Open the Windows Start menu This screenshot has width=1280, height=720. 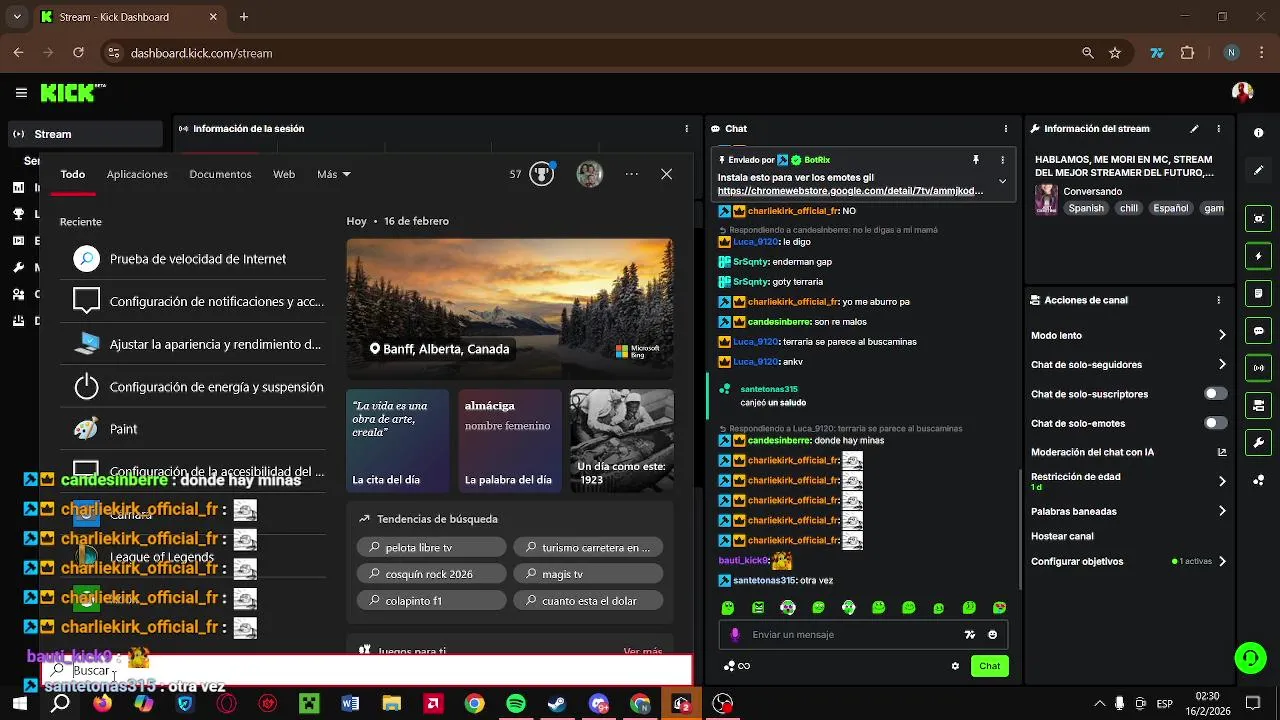click(19, 704)
